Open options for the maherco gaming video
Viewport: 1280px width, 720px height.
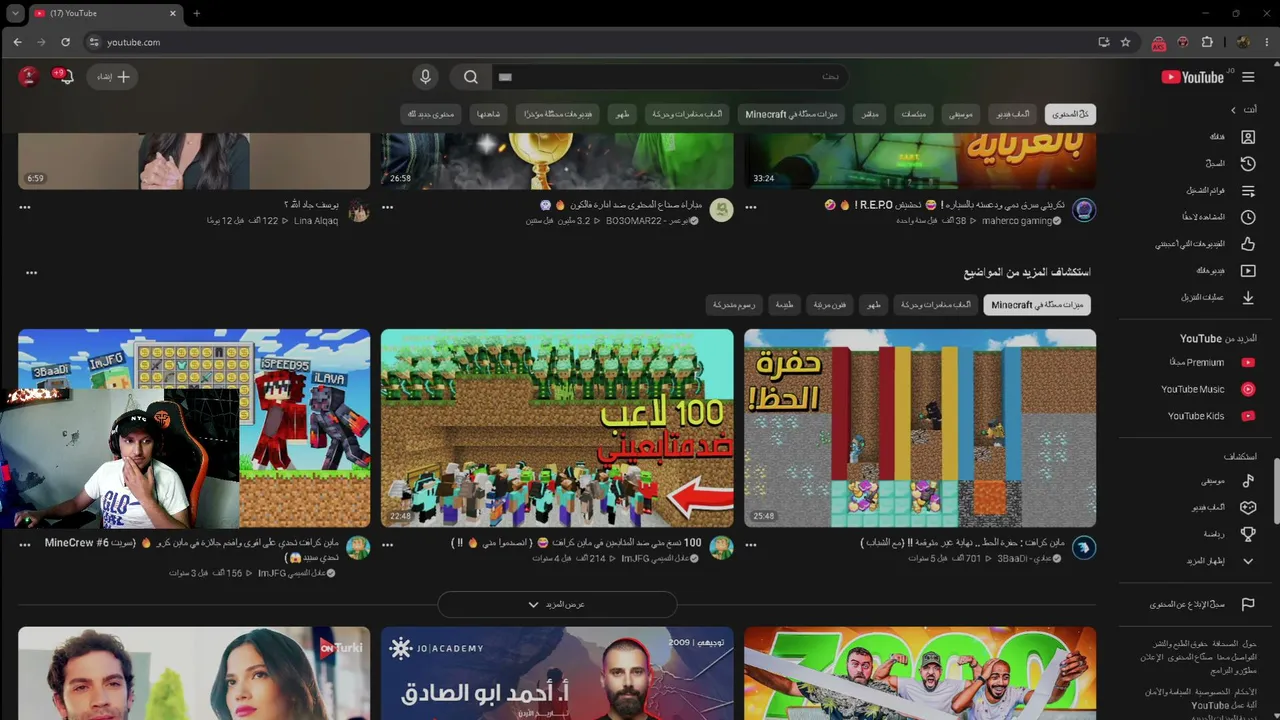point(751,207)
